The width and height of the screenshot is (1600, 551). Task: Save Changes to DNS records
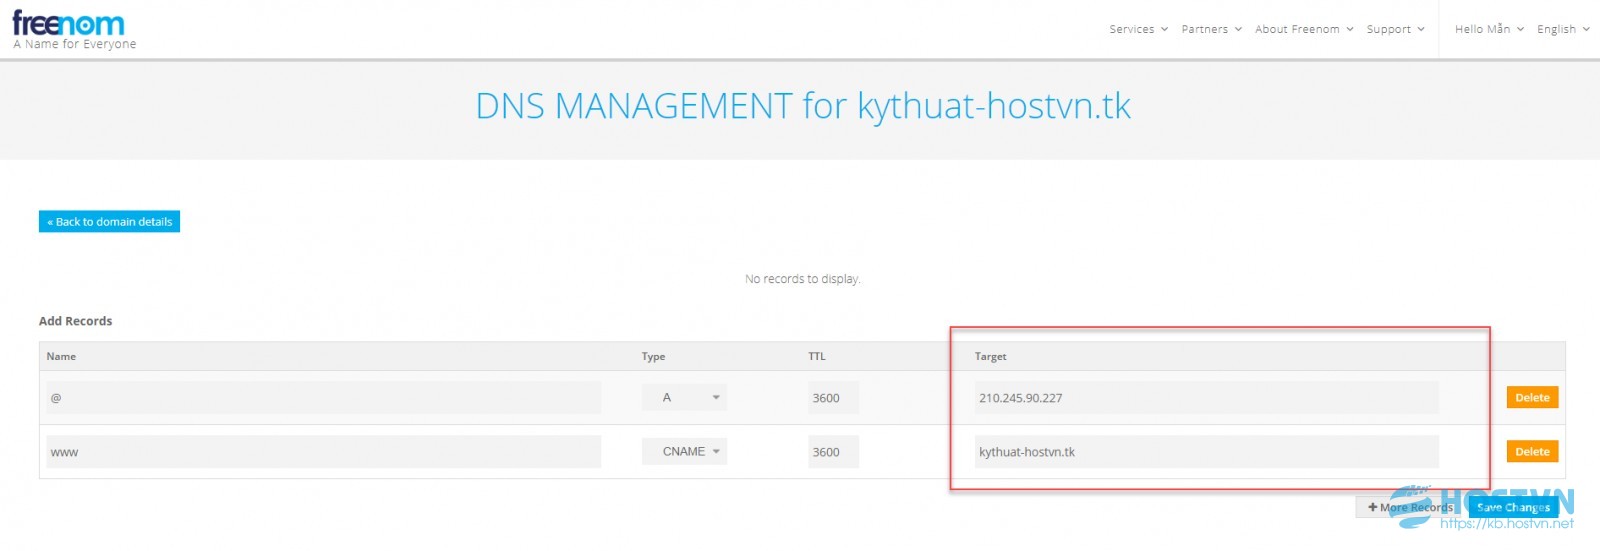(1513, 508)
